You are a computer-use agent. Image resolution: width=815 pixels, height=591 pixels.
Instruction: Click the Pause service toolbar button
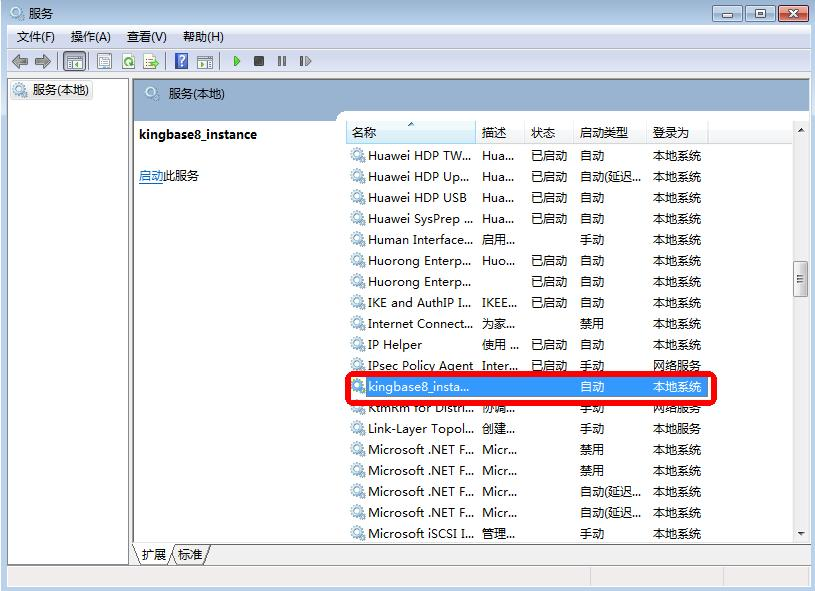point(282,61)
